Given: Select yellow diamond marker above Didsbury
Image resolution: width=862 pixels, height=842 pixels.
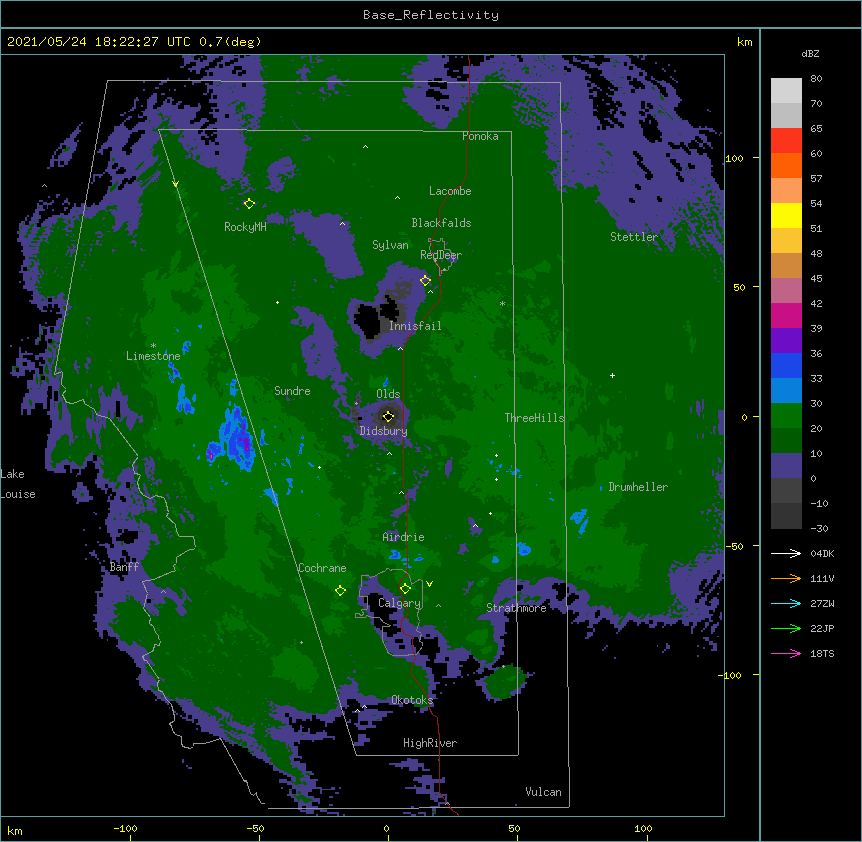Looking at the screenshot, I should (388, 416).
